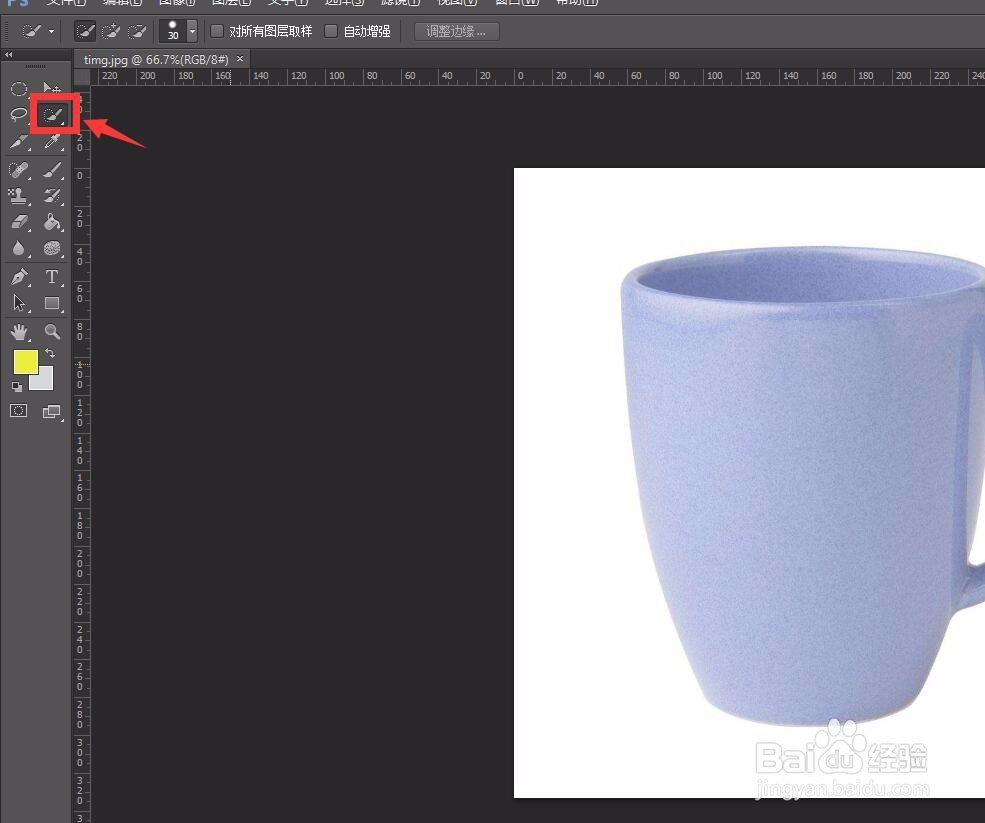Close the timg.jpg document tab

click(x=240, y=58)
